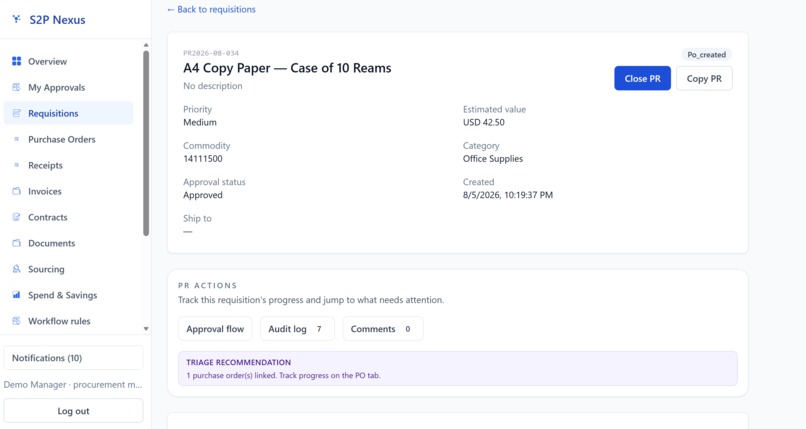Click the created date 8/5/2026
The width and height of the screenshot is (806, 429).
click(x=508, y=195)
